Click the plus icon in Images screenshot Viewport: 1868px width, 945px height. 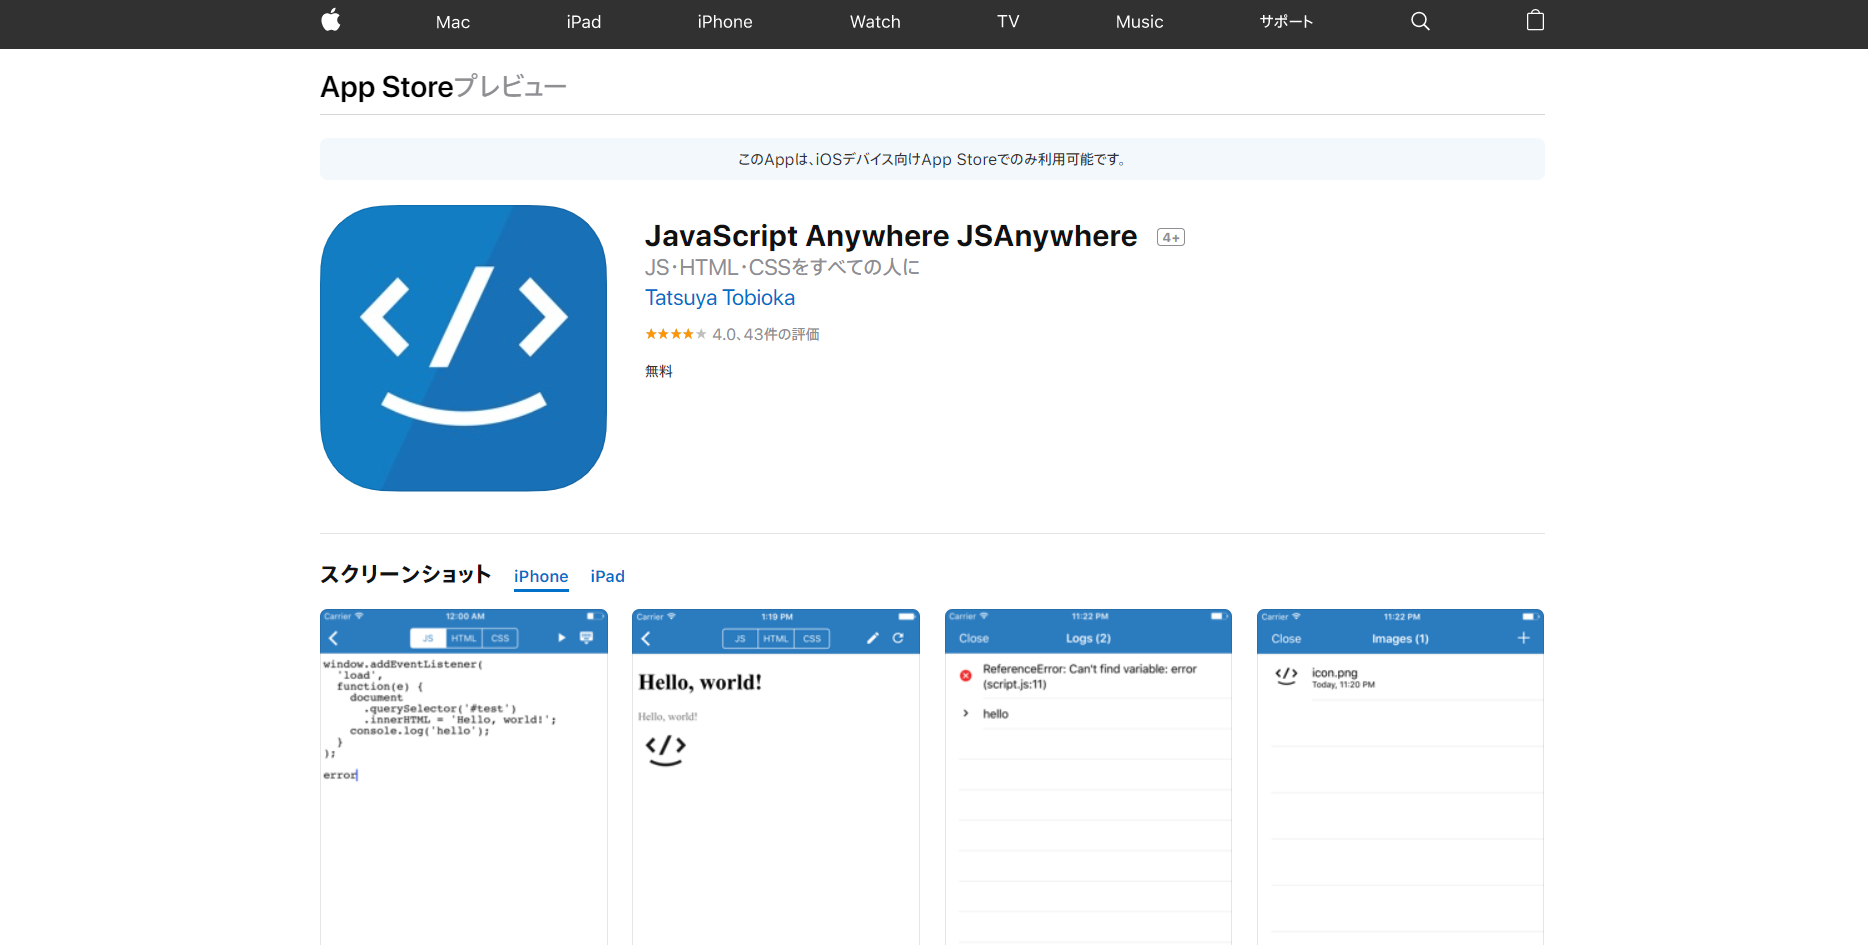click(x=1523, y=638)
